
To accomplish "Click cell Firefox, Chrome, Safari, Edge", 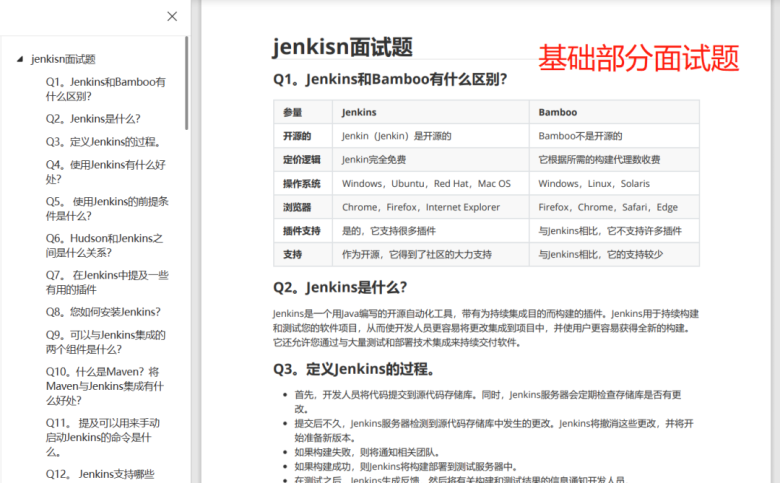I will click(x=614, y=207).
